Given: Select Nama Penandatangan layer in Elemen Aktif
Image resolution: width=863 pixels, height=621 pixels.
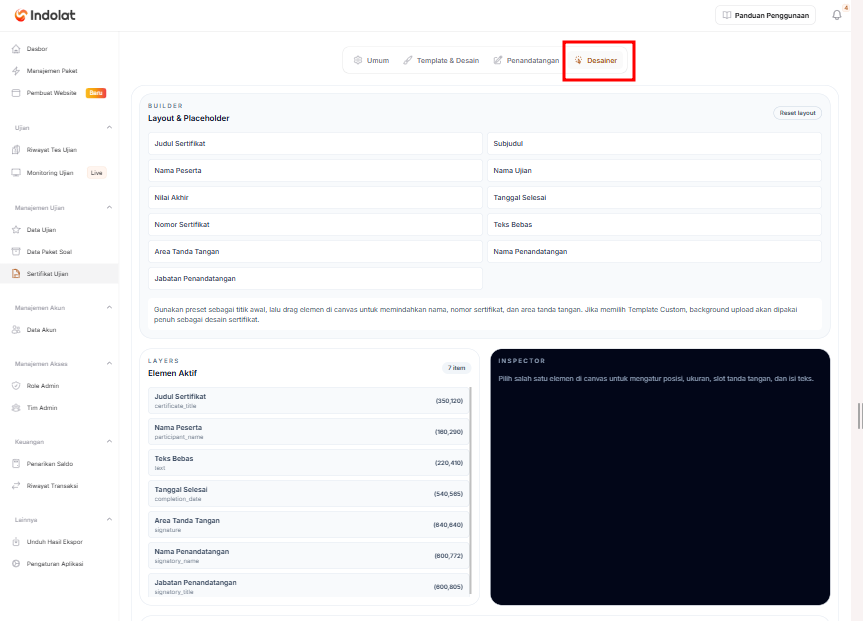Looking at the screenshot, I should (308, 555).
